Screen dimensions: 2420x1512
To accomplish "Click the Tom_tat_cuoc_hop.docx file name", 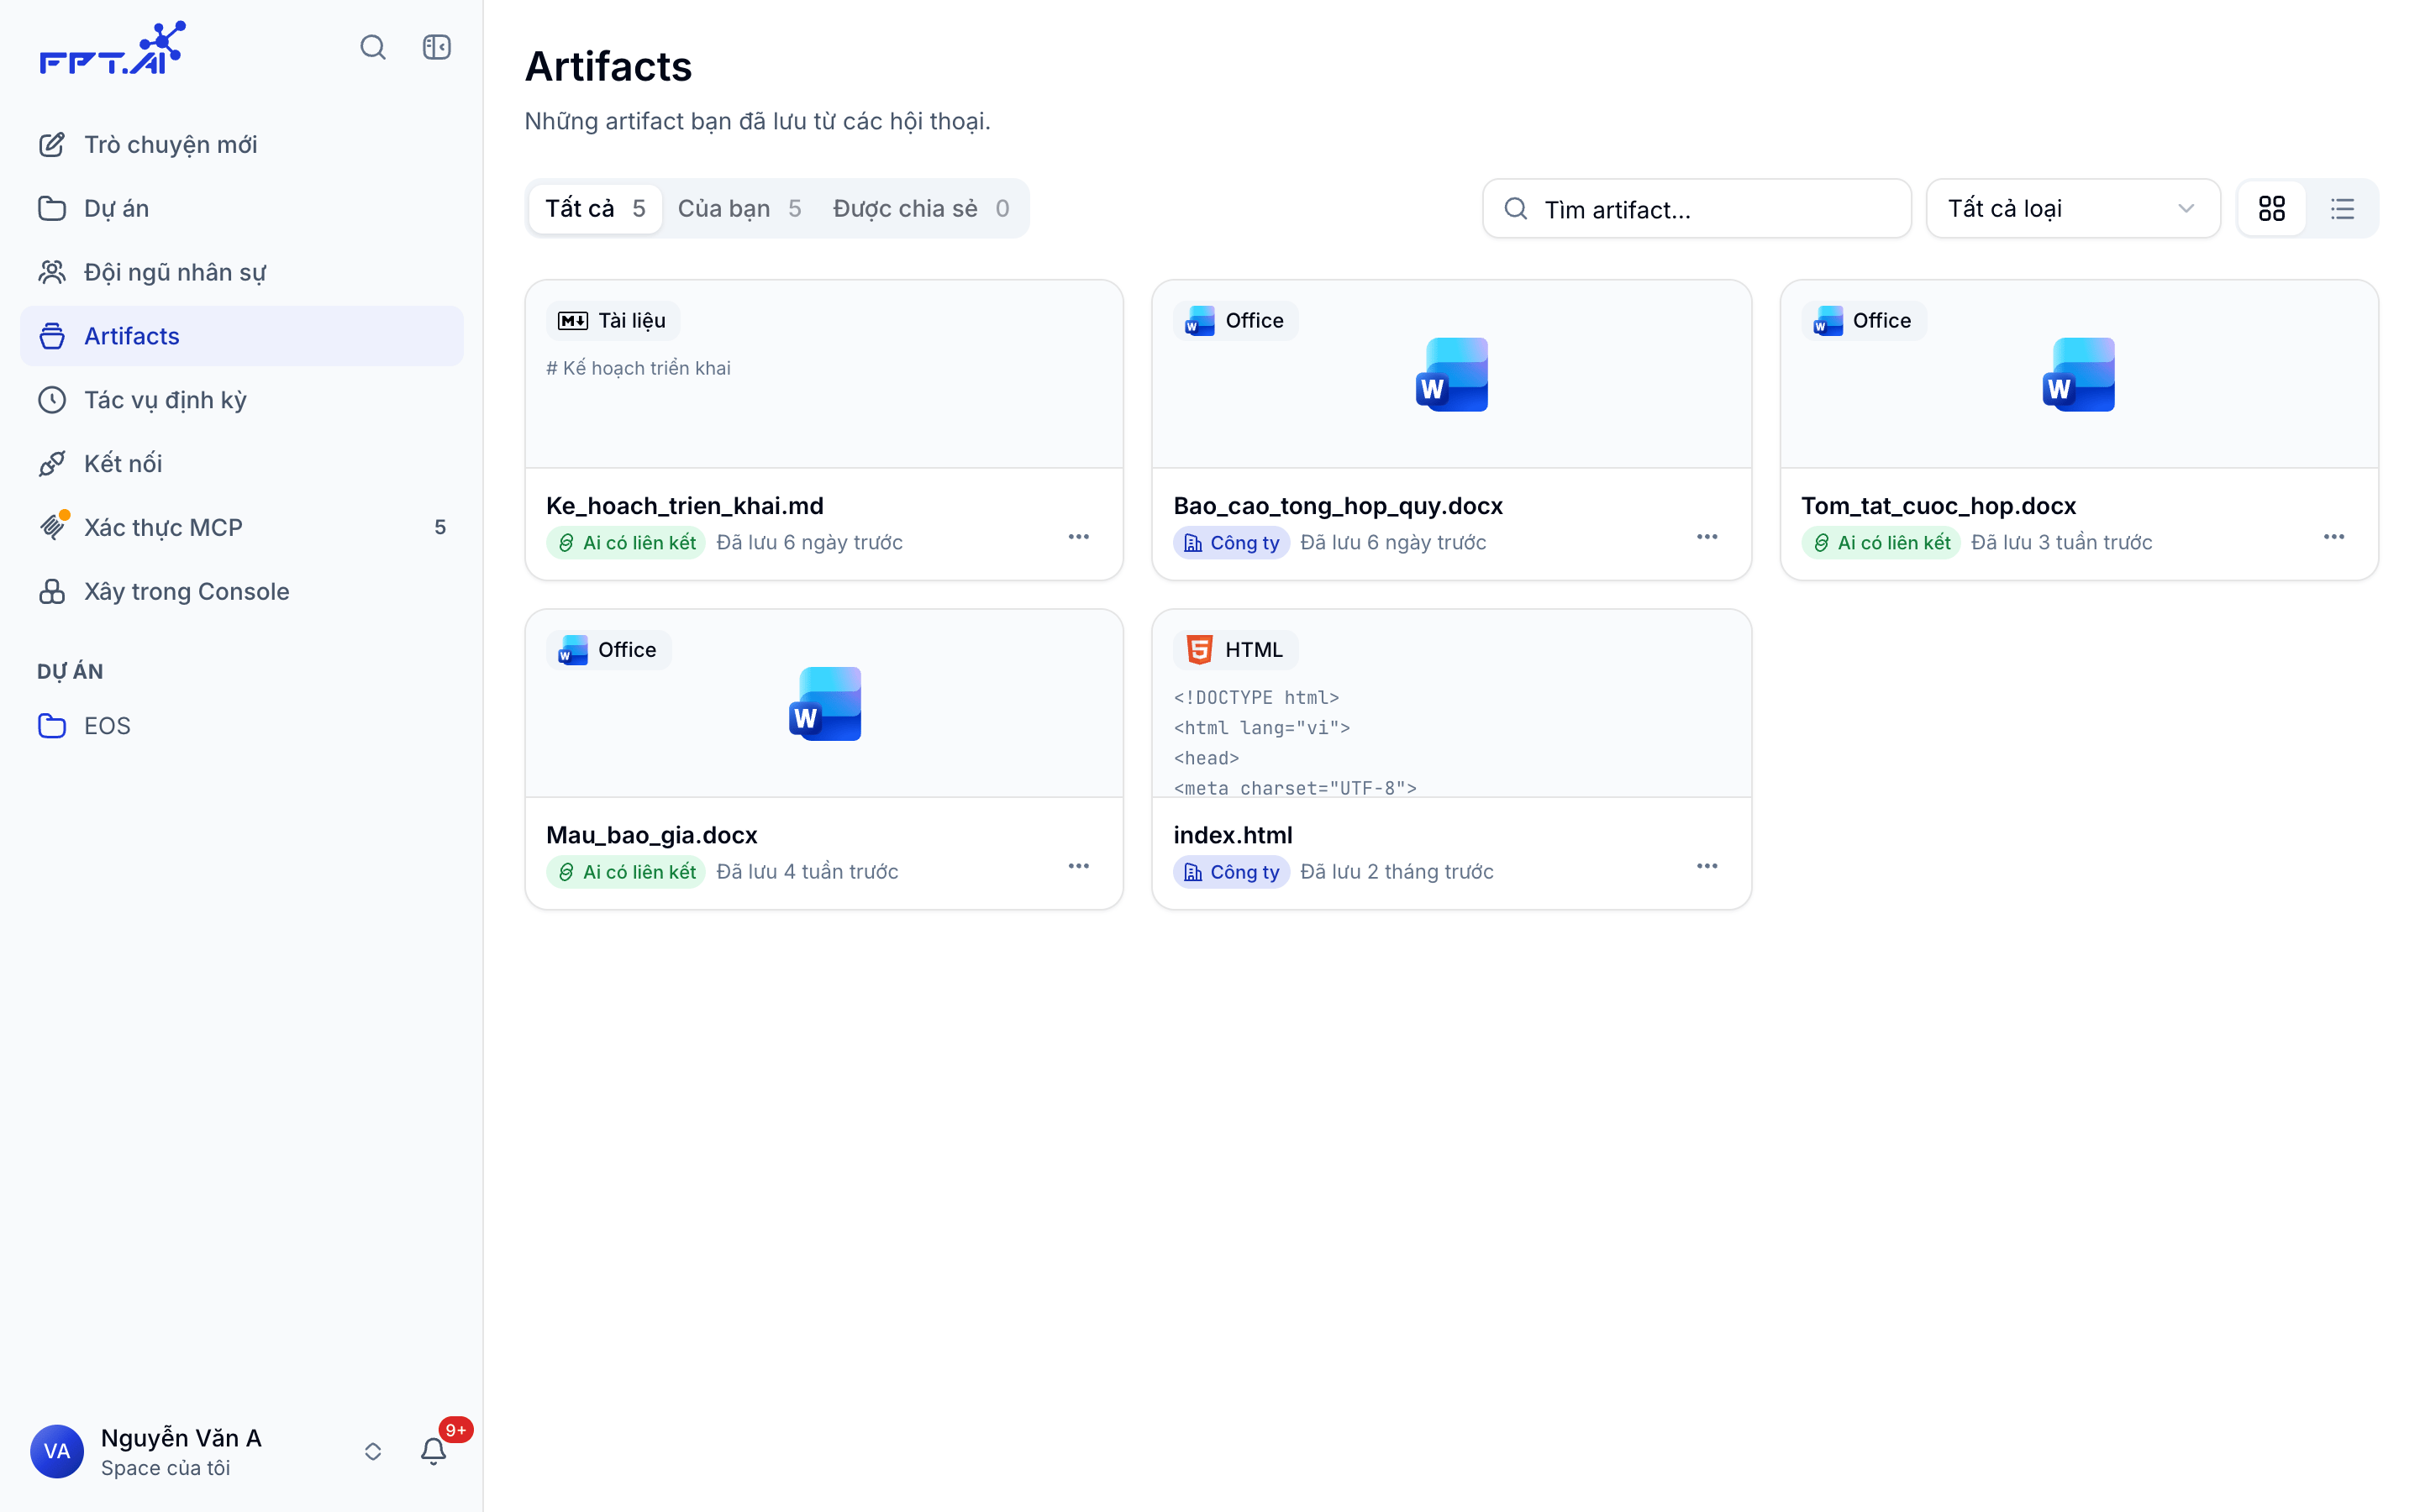I will (1938, 505).
